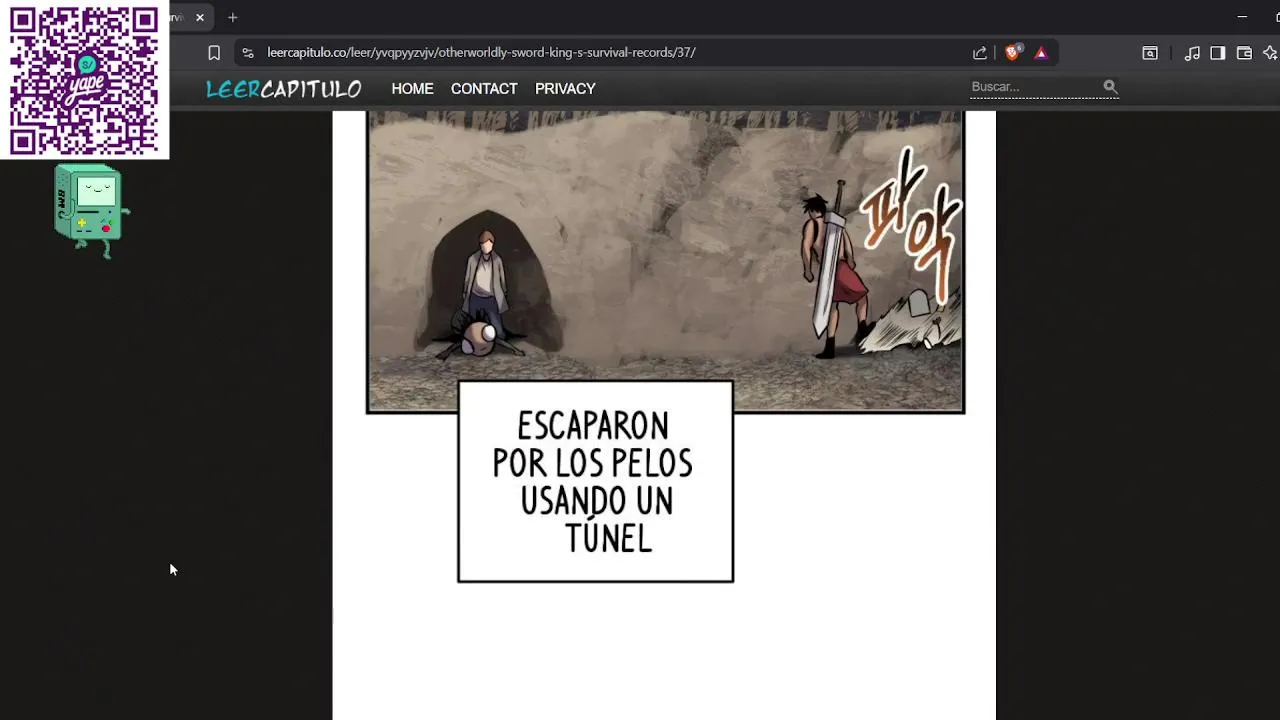
Task: Open the tab search icon
Action: [1150, 53]
